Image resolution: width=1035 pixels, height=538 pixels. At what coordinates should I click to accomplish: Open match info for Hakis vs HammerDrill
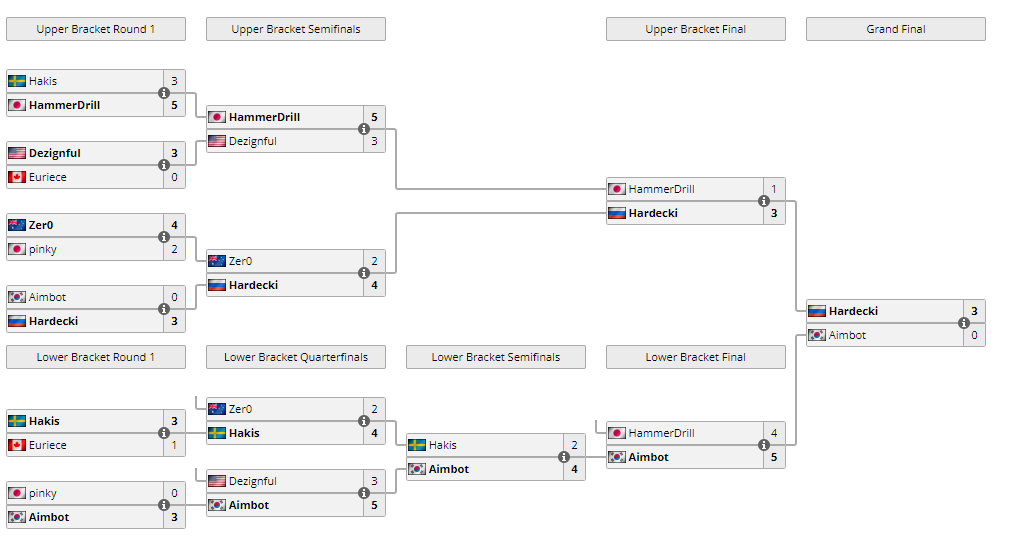coord(164,93)
